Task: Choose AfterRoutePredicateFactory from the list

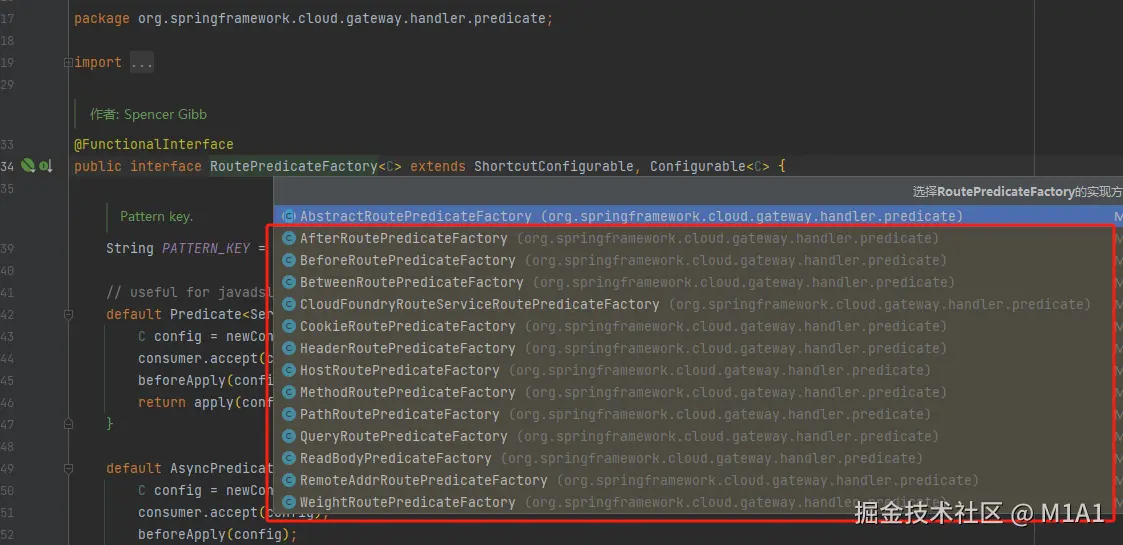Action: (698, 238)
